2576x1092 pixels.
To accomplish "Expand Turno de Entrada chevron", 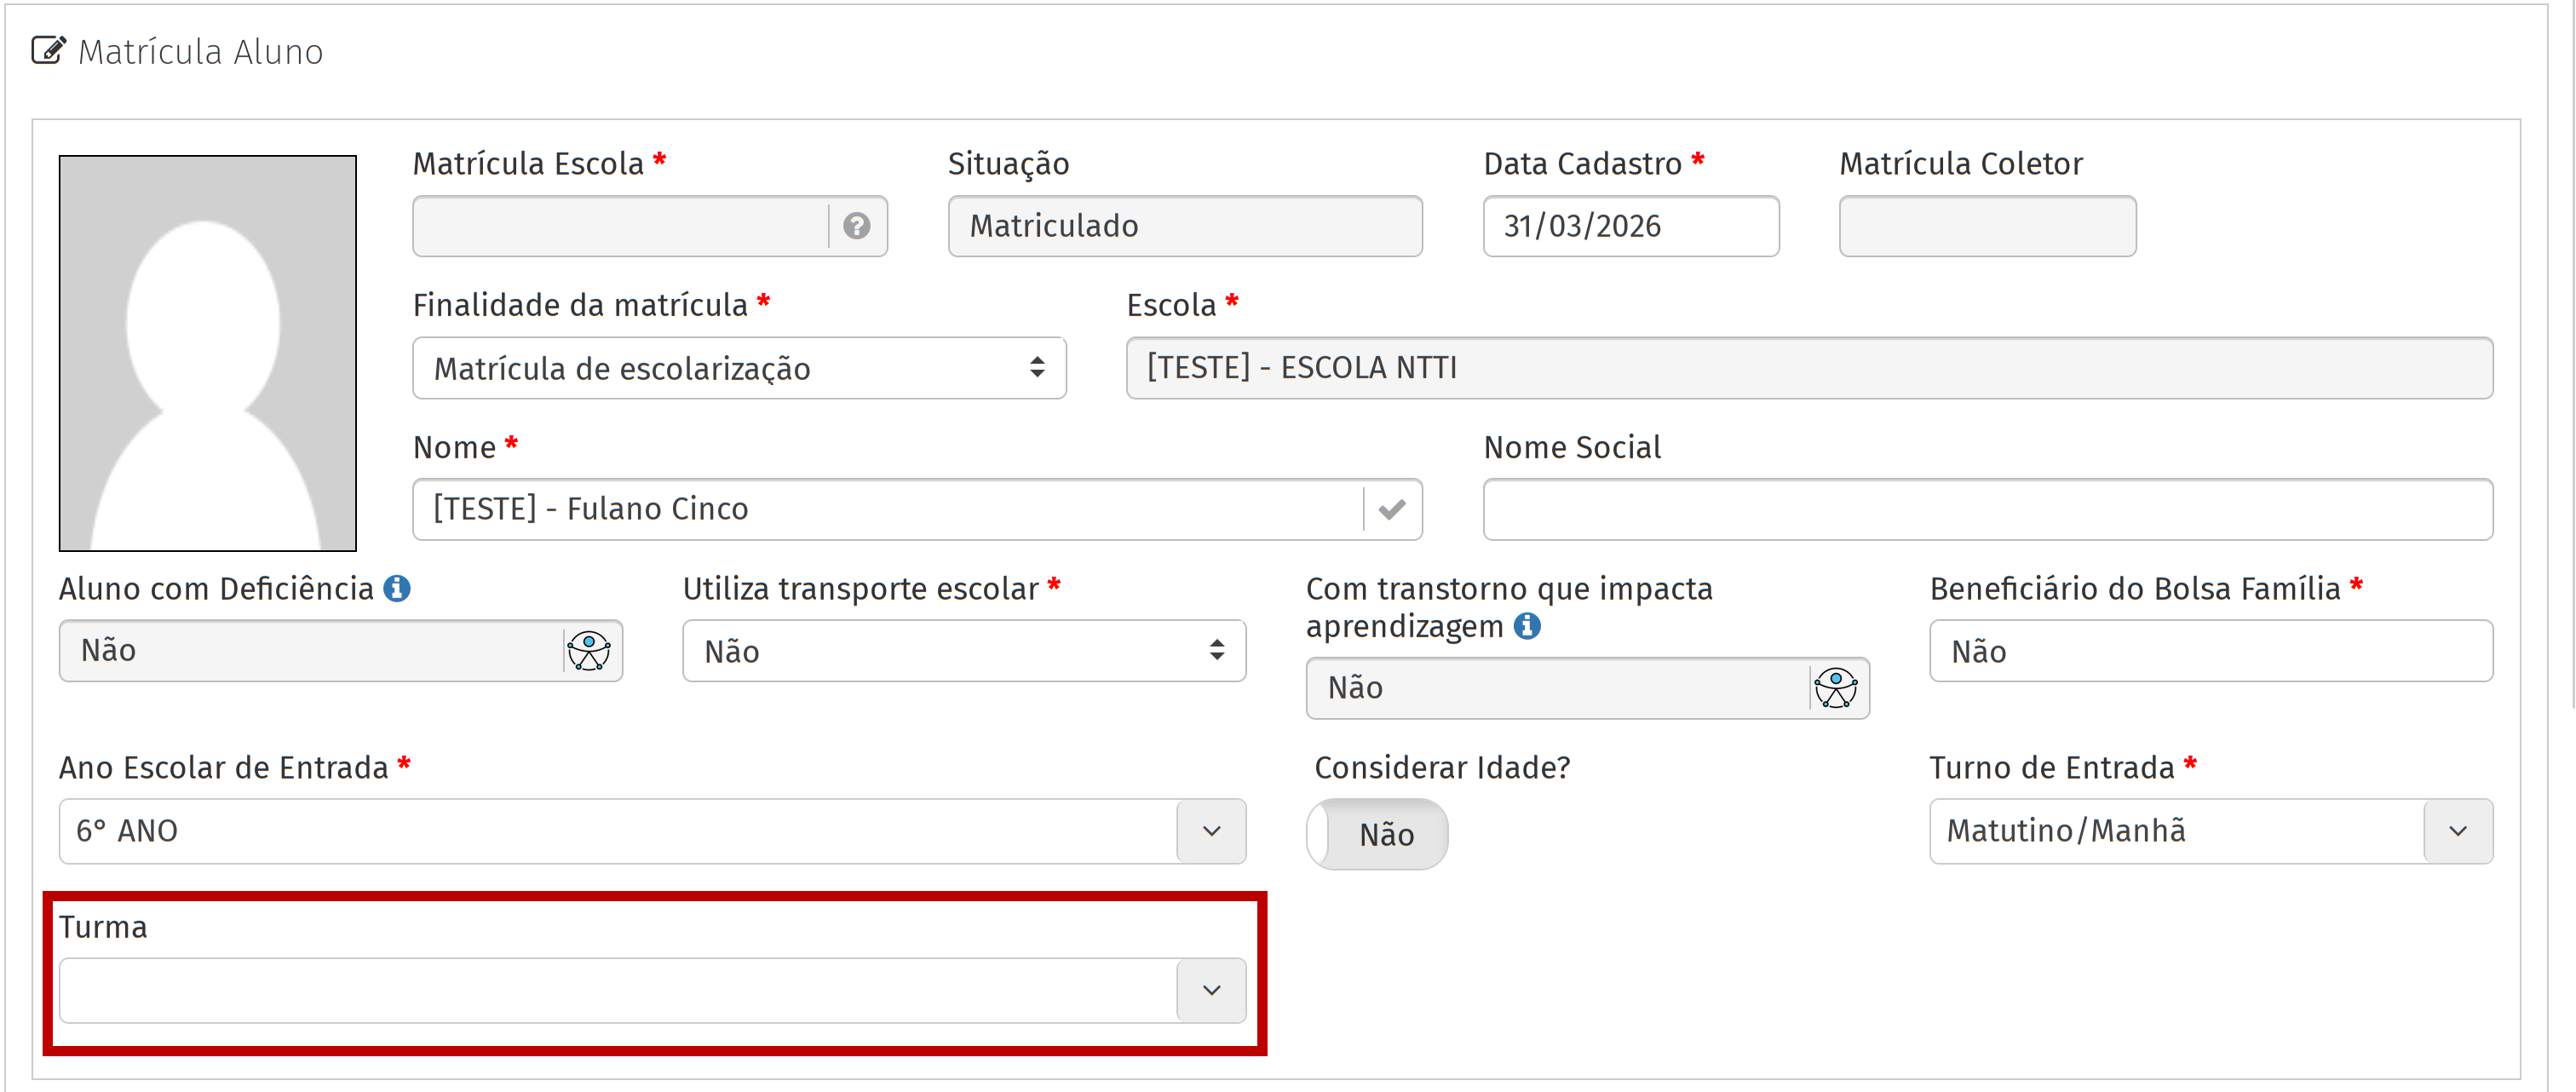I will (x=2457, y=831).
